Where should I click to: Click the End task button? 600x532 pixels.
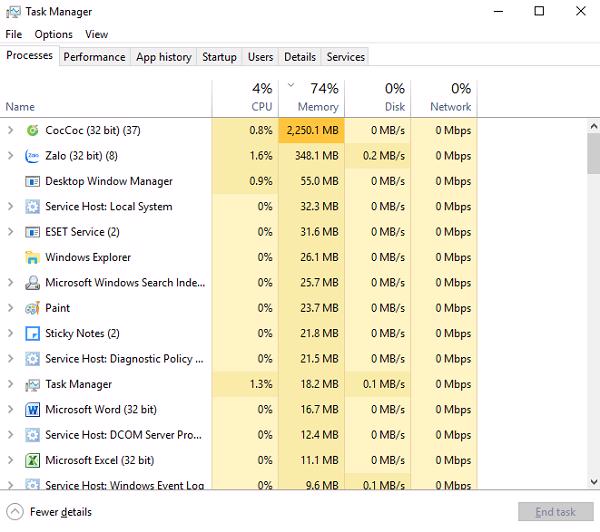(x=556, y=512)
